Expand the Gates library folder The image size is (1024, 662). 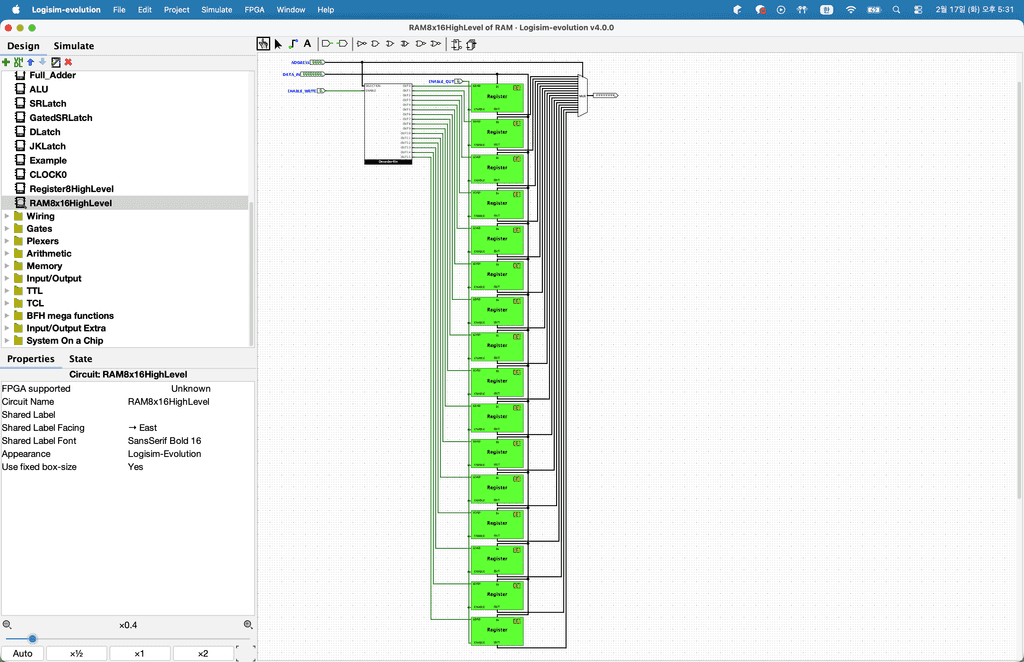7,229
